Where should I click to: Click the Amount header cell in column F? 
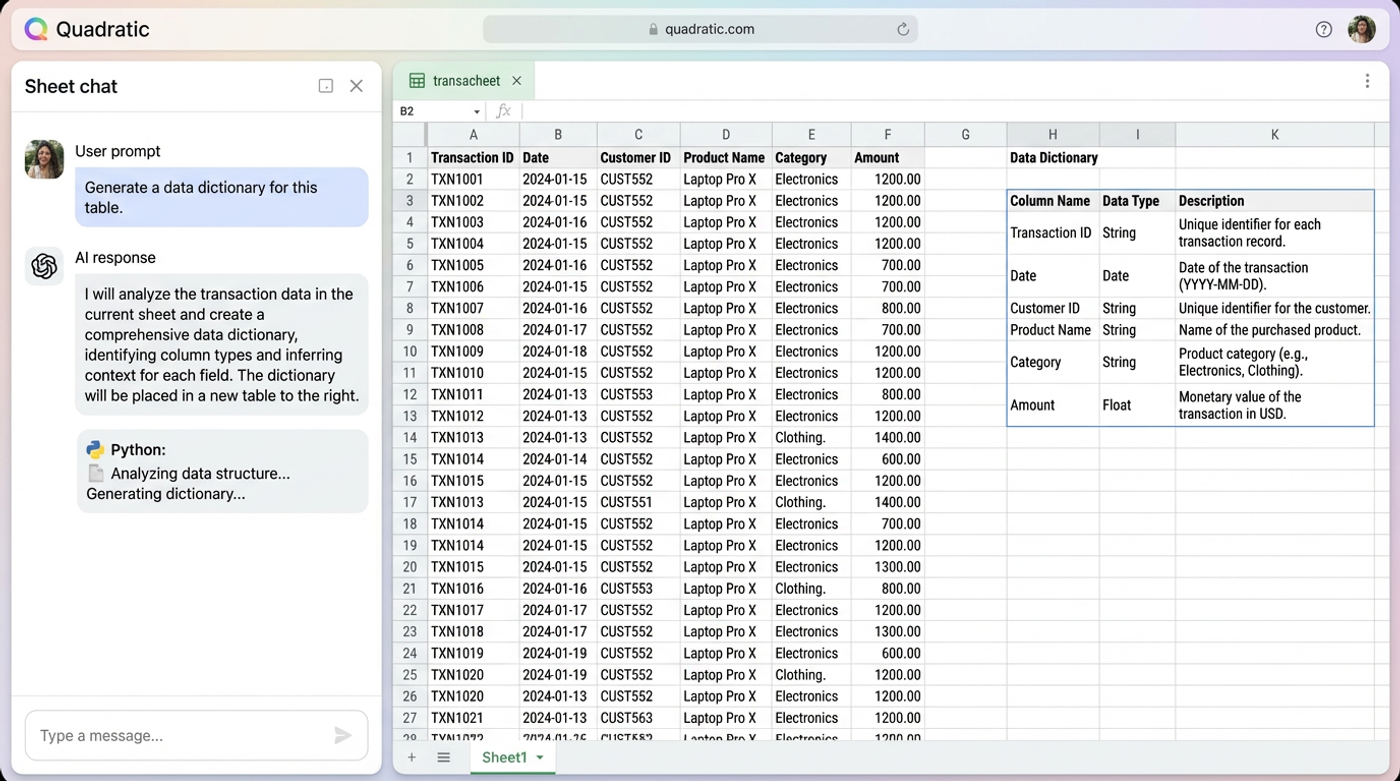tap(888, 158)
